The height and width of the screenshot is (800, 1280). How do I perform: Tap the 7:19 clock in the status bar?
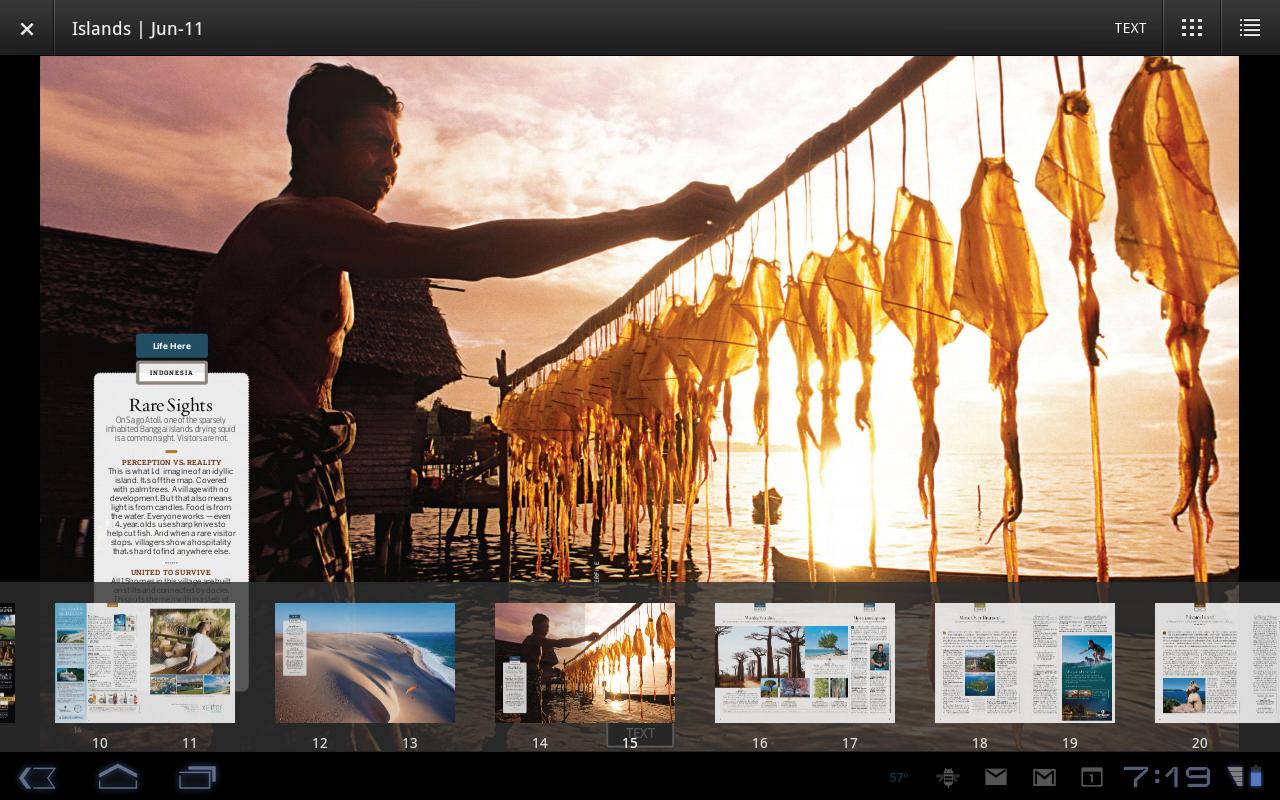(x=1168, y=777)
